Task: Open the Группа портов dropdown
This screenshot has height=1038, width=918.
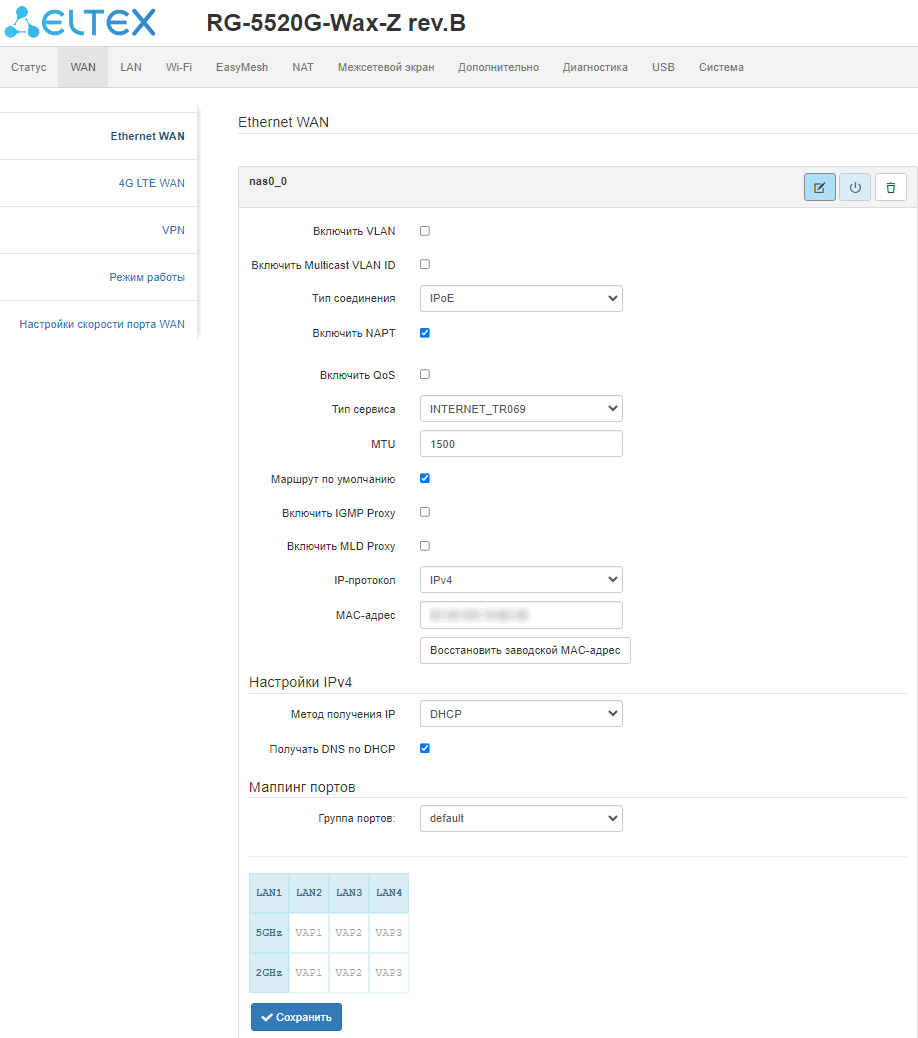Action: [521, 818]
